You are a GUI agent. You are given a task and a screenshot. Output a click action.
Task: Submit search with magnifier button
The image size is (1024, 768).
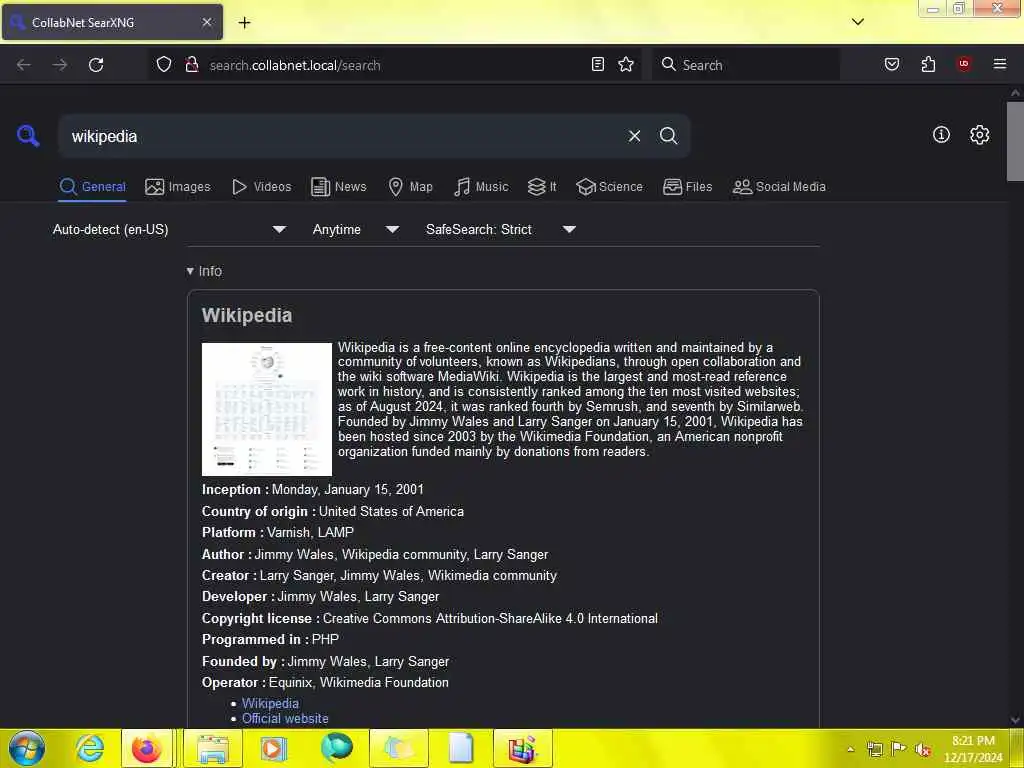(x=668, y=136)
